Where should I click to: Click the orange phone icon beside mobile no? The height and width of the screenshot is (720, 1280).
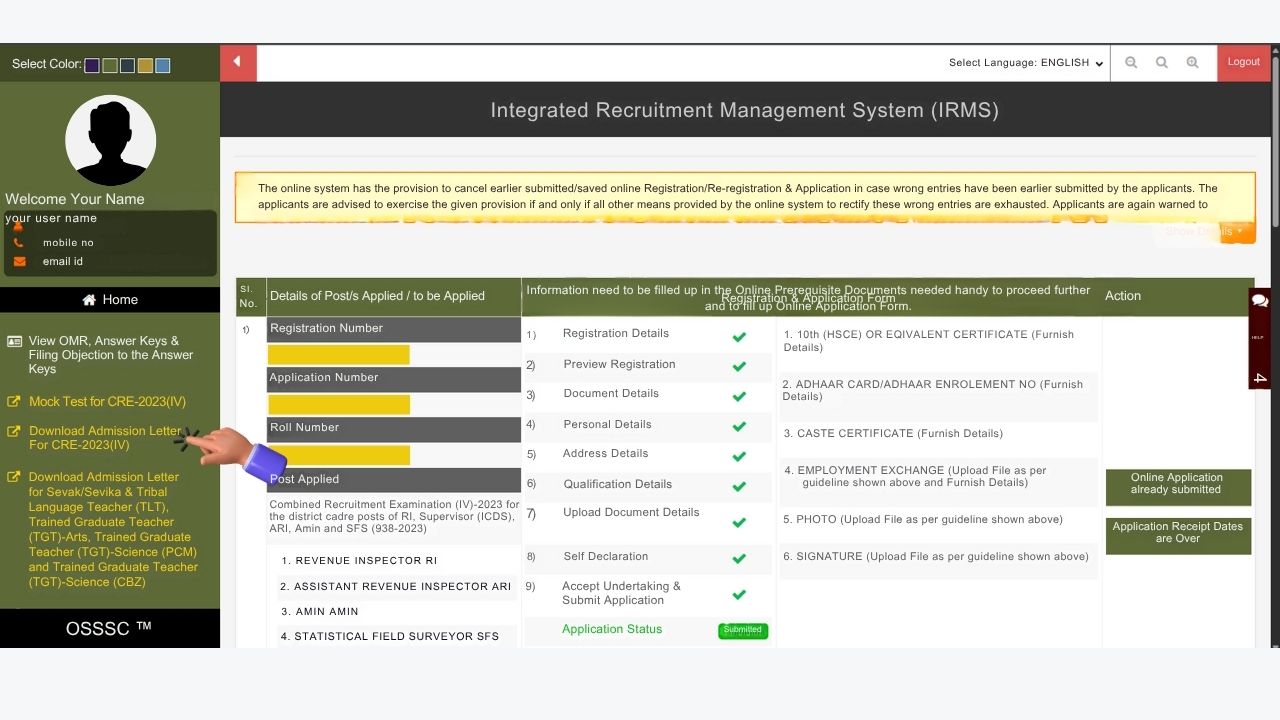click(19, 243)
